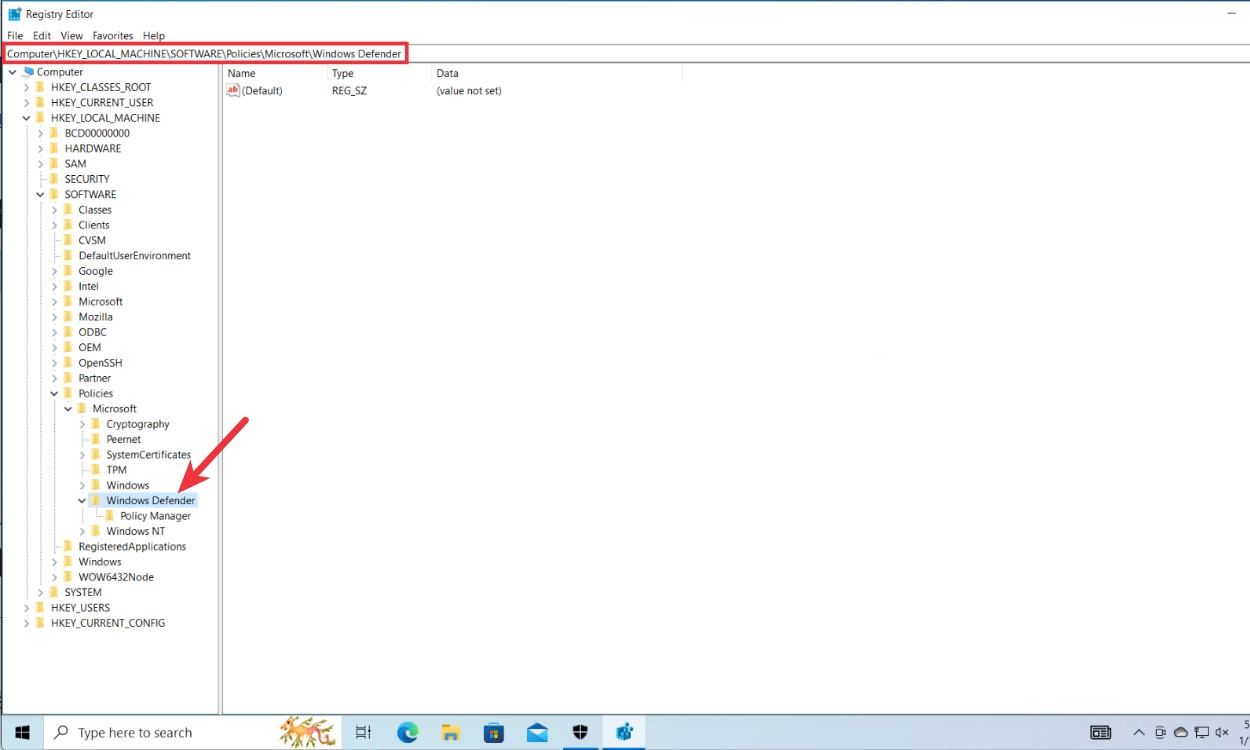
Task: Launch Microsoft Edge from the taskbar
Action: (x=406, y=732)
